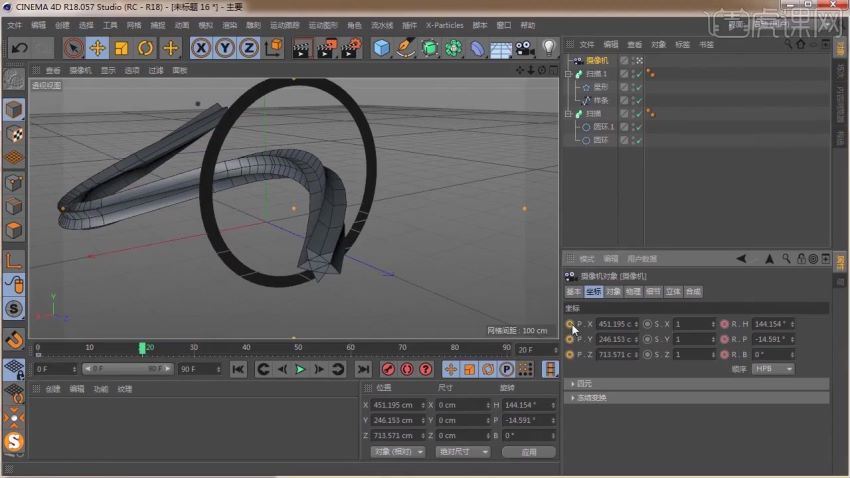Open the 绝对尺寸 dropdown
Screen dimensions: 850x478
(462, 452)
